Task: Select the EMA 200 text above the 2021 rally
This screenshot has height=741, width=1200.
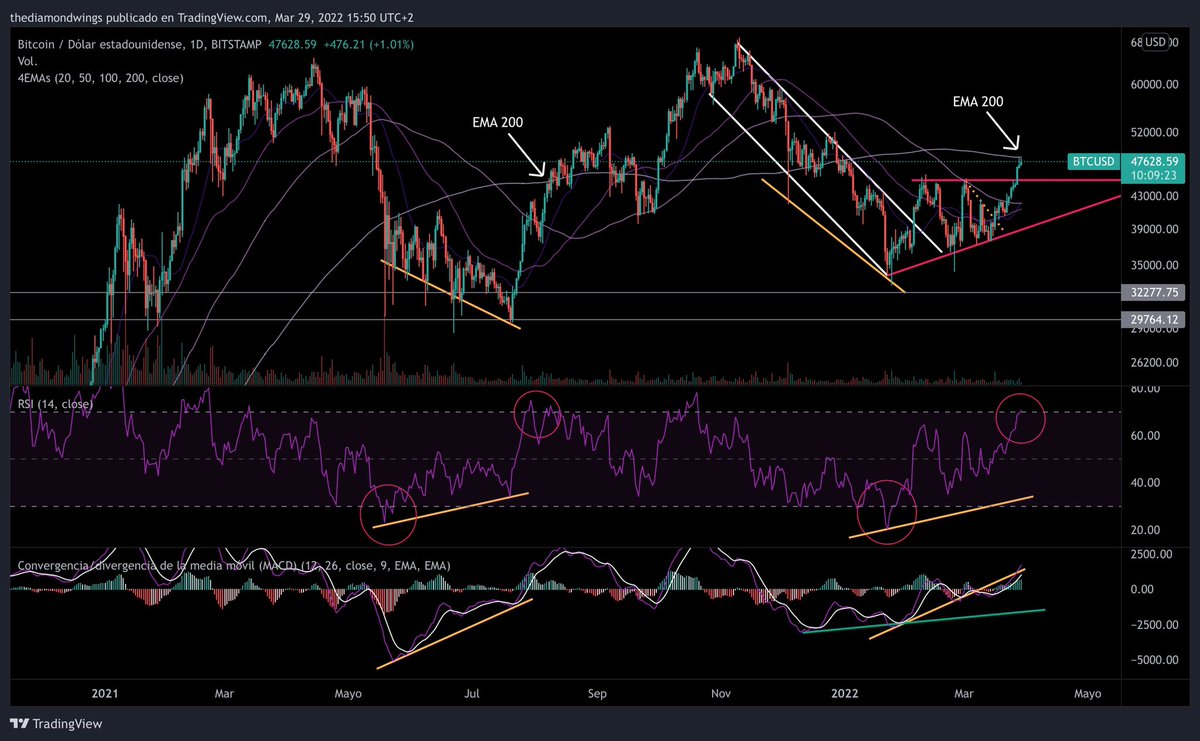Action: [x=499, y=122]
